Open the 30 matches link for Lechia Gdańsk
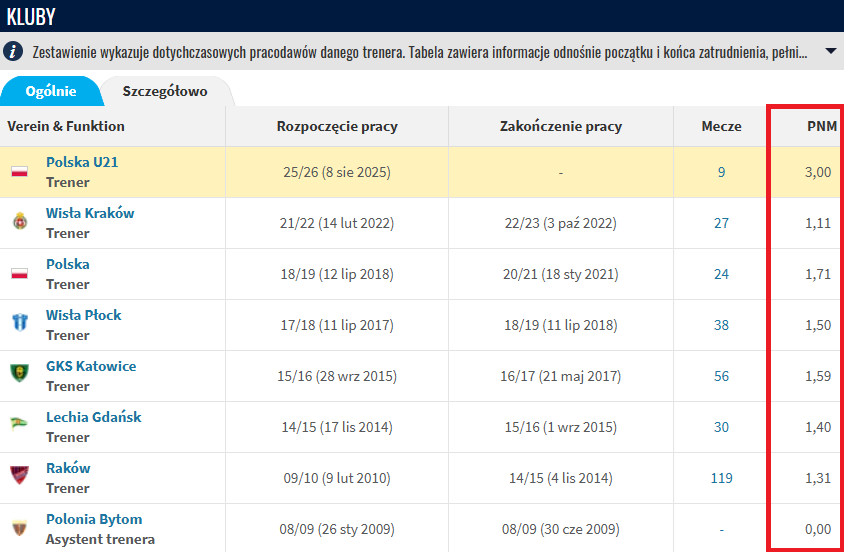Viewport: 844px width, 552px height. click(x=721, y=427)
